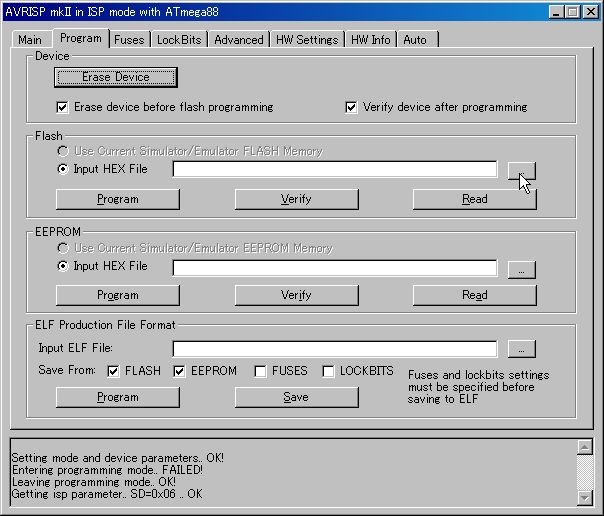Click the Flash HEX file path field
Viewport: 604px width, 516px height.
tap(335, 169)
